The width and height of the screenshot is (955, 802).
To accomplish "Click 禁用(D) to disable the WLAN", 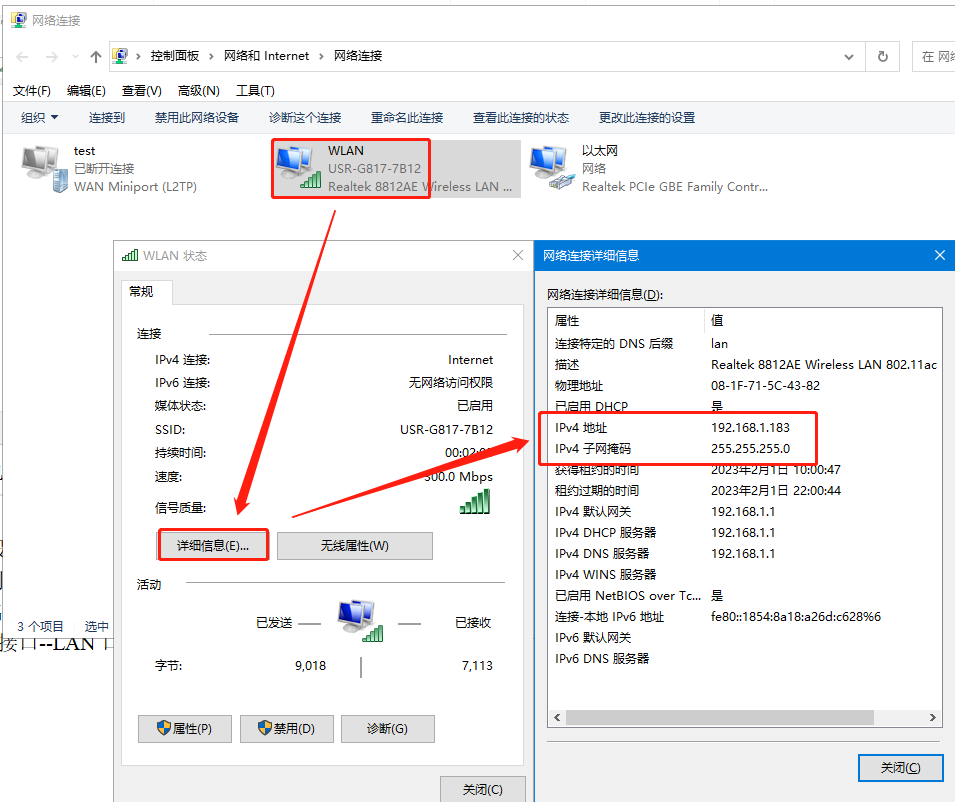I will 286,728.
